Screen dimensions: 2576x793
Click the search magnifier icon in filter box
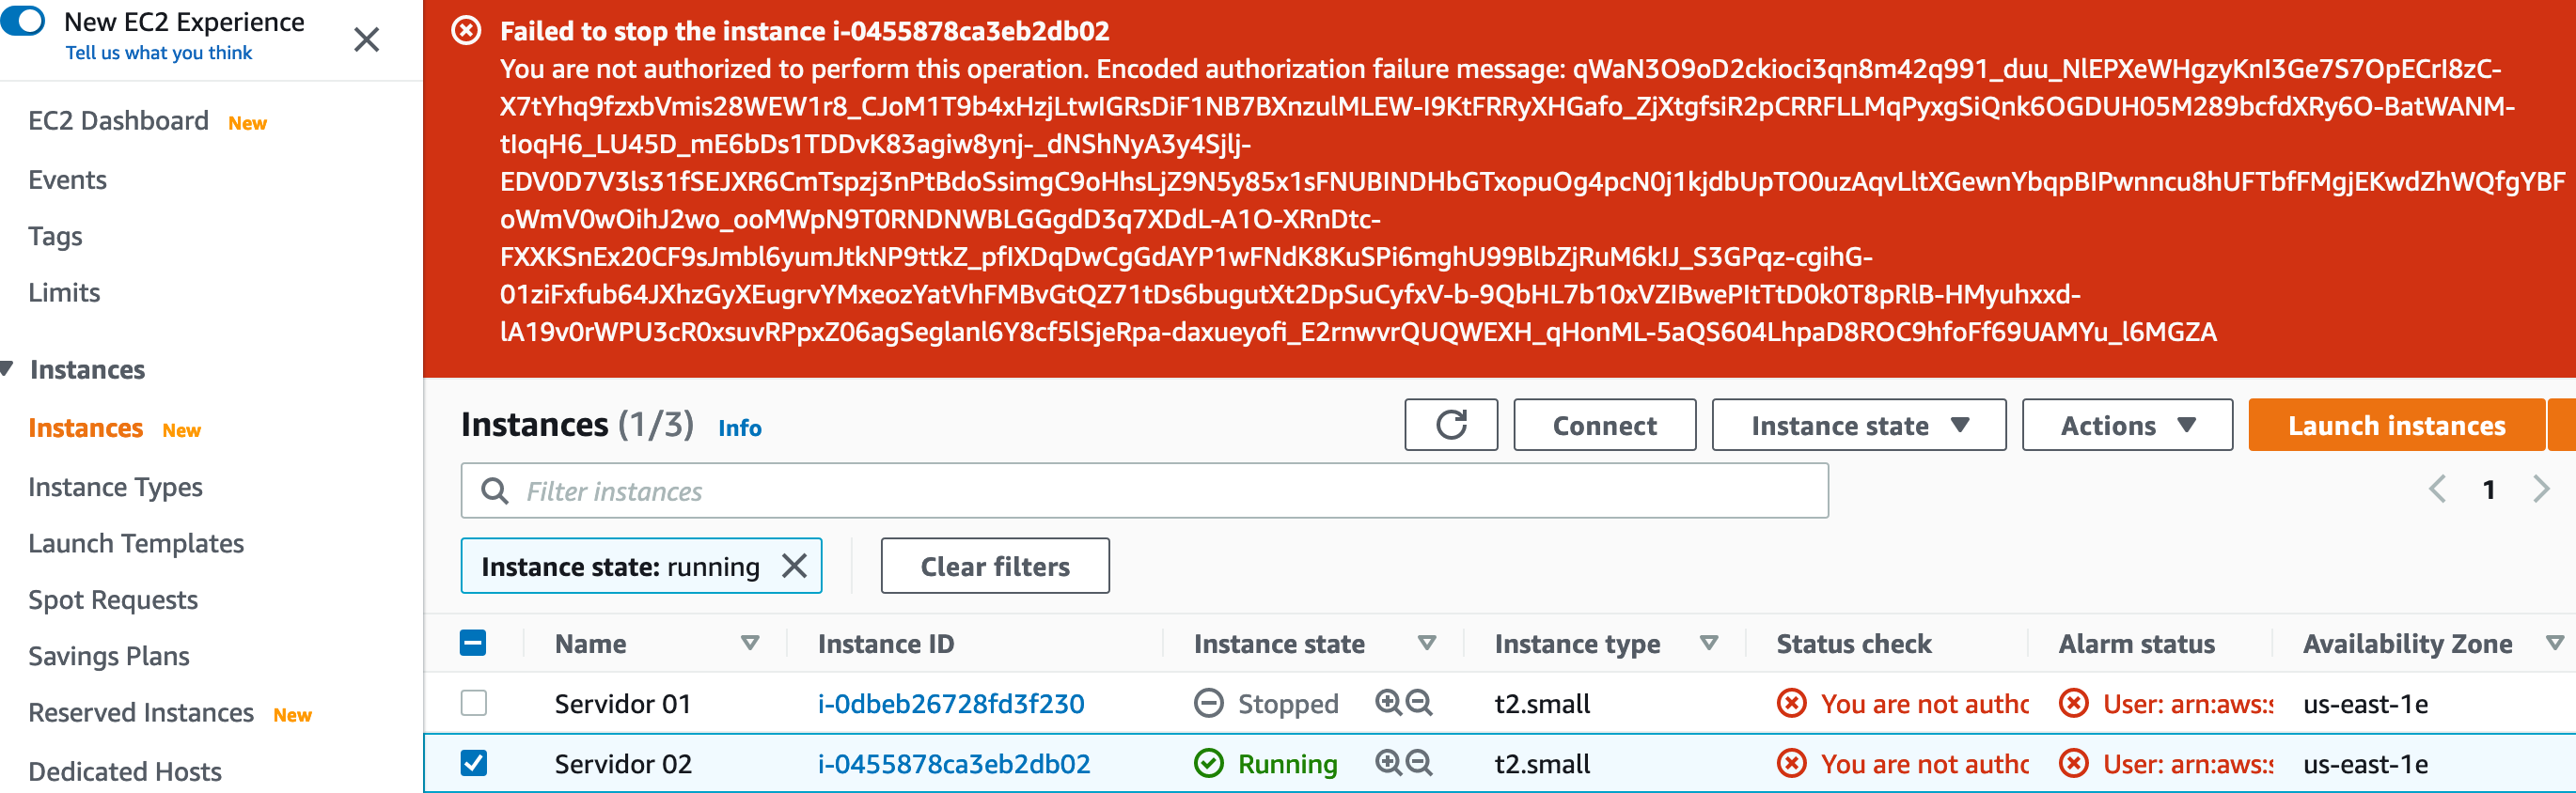point(494,491)
